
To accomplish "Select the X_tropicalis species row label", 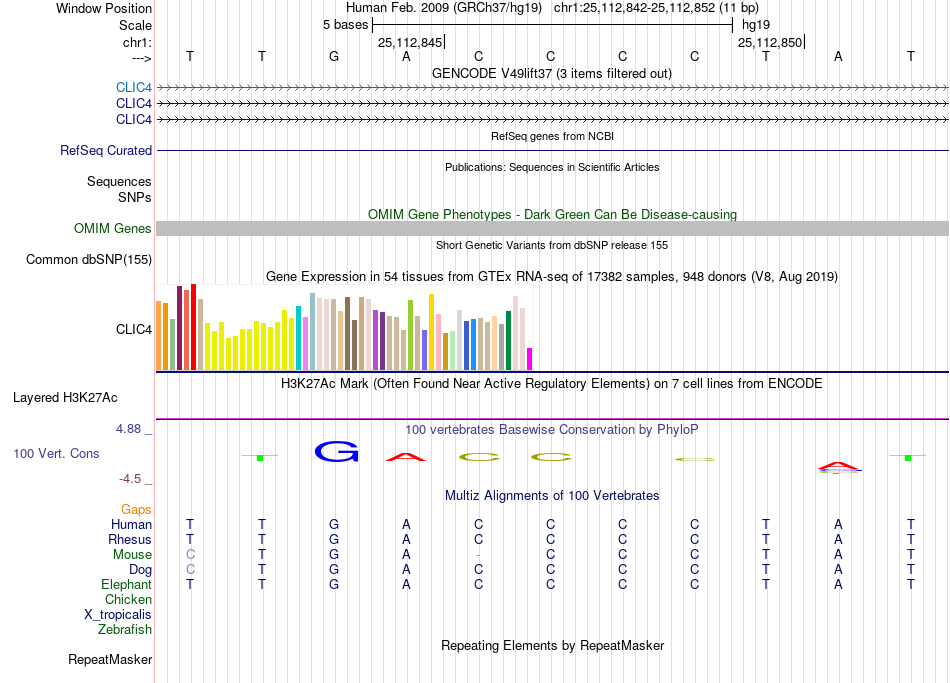I will (x=118, y=615).
